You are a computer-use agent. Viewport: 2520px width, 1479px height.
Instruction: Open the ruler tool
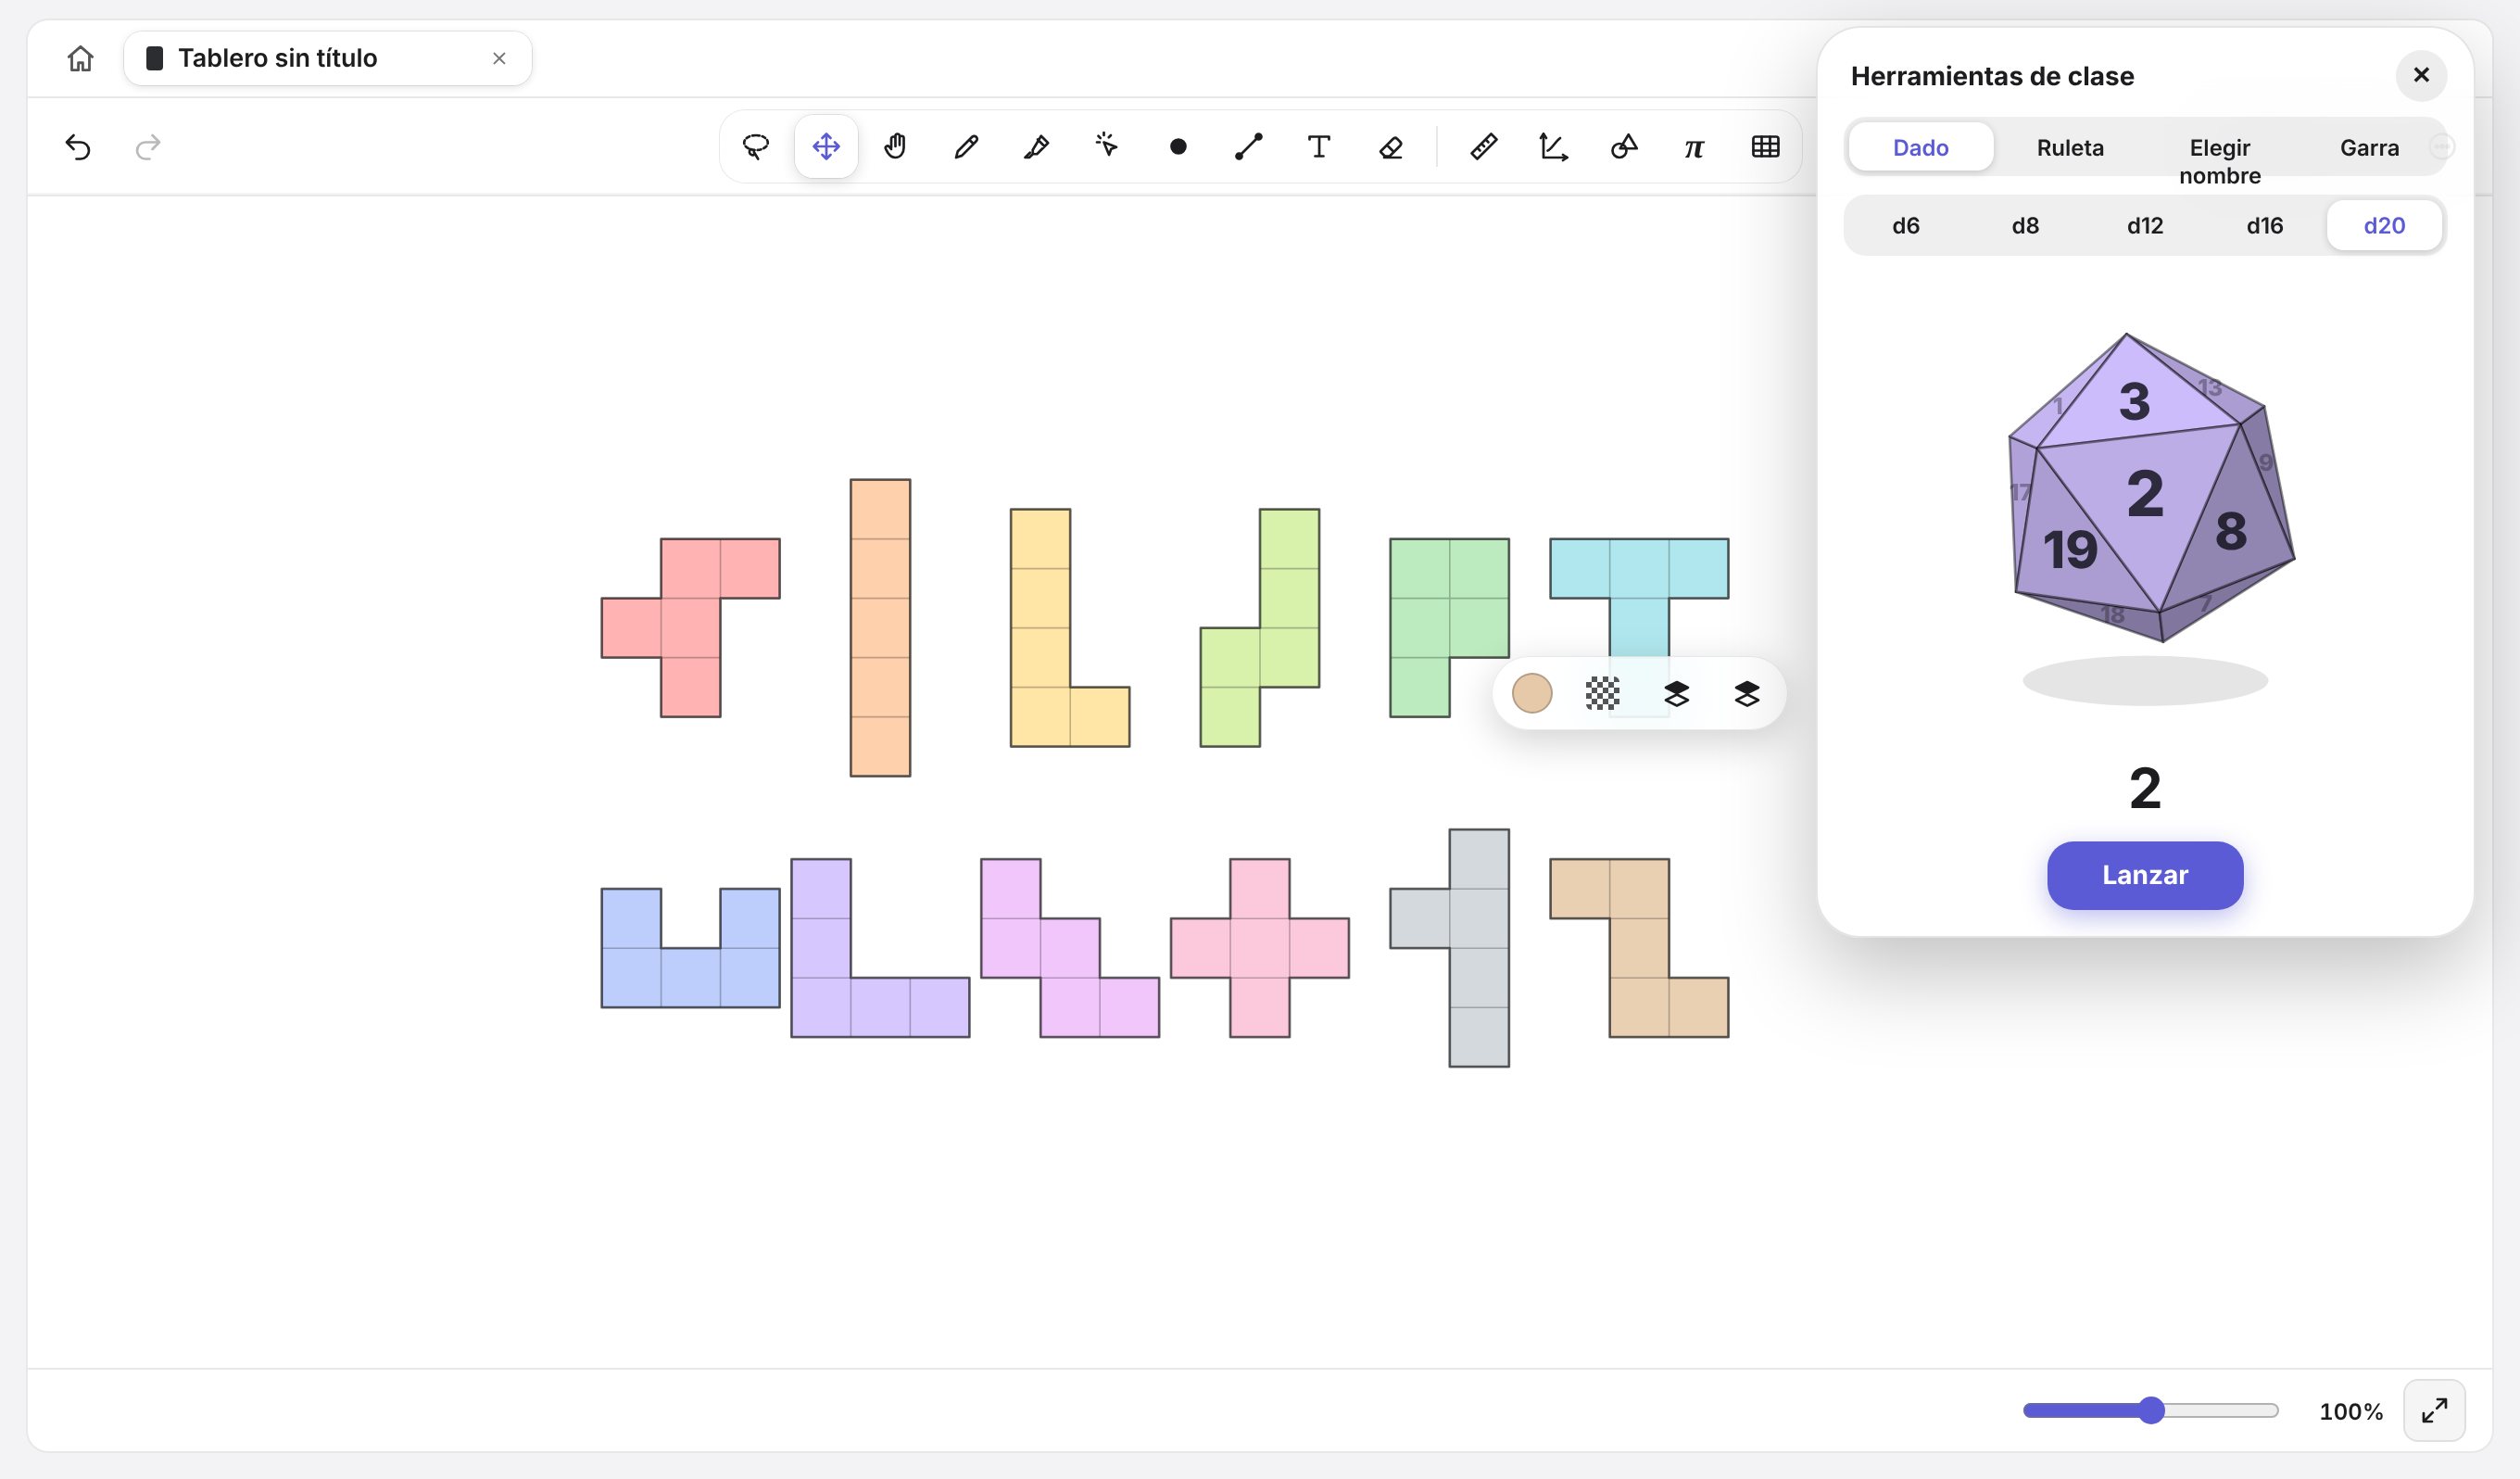coord(1484,147)
